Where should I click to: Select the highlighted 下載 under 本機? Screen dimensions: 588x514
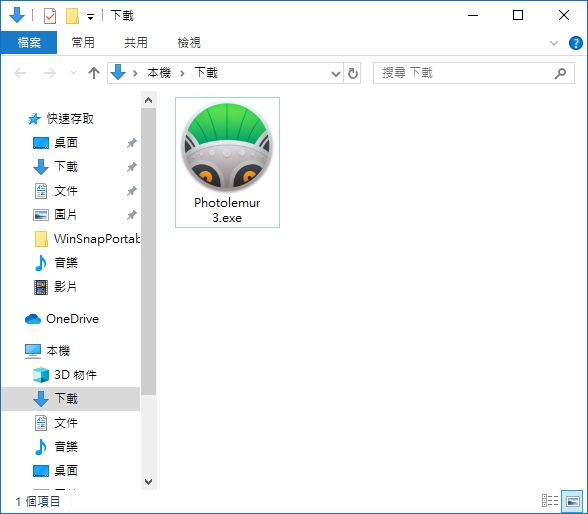[x=71, y=399]
